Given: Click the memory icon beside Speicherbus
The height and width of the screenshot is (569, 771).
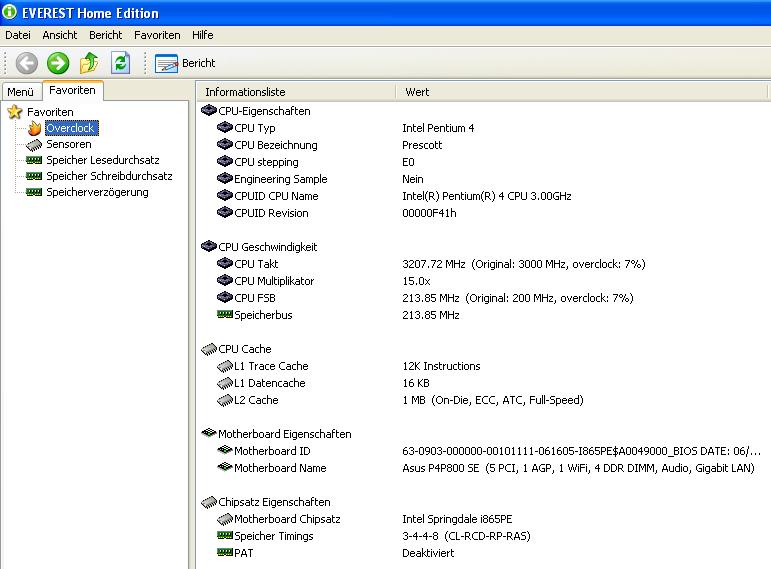Looking at the screenshot, I should (225, 314).
